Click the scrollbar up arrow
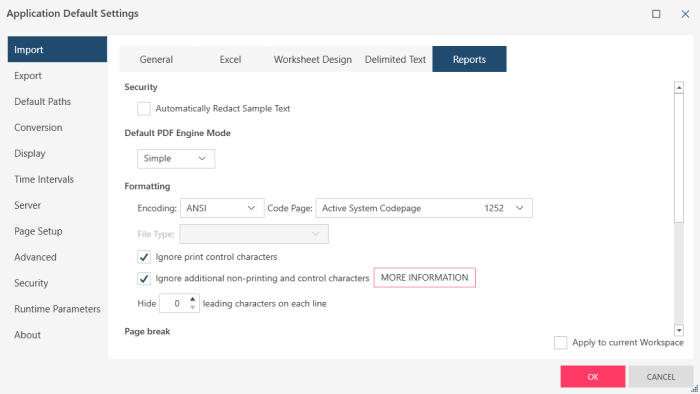 (x=679, y=87)
